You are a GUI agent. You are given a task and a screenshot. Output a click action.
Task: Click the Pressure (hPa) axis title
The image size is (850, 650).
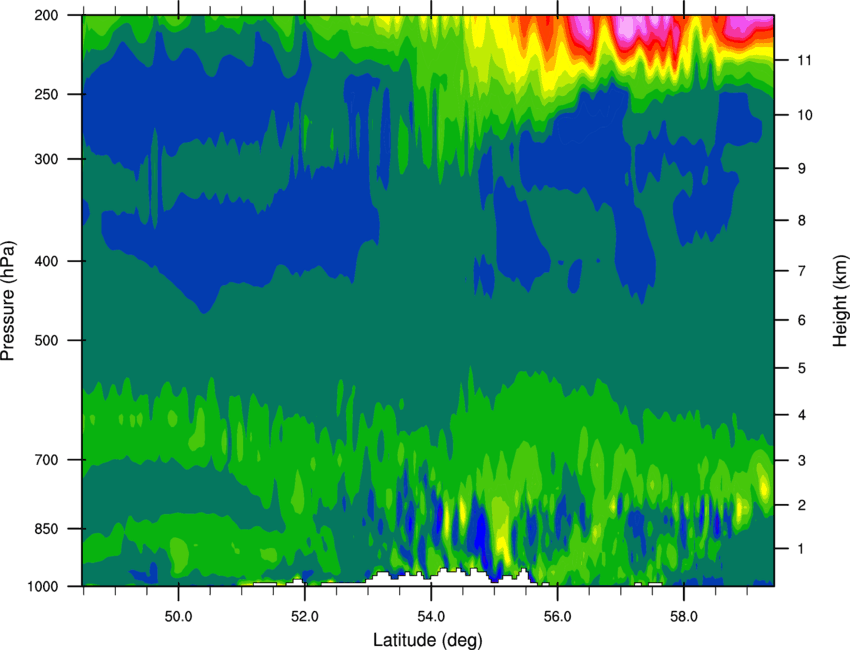[8, 301]
